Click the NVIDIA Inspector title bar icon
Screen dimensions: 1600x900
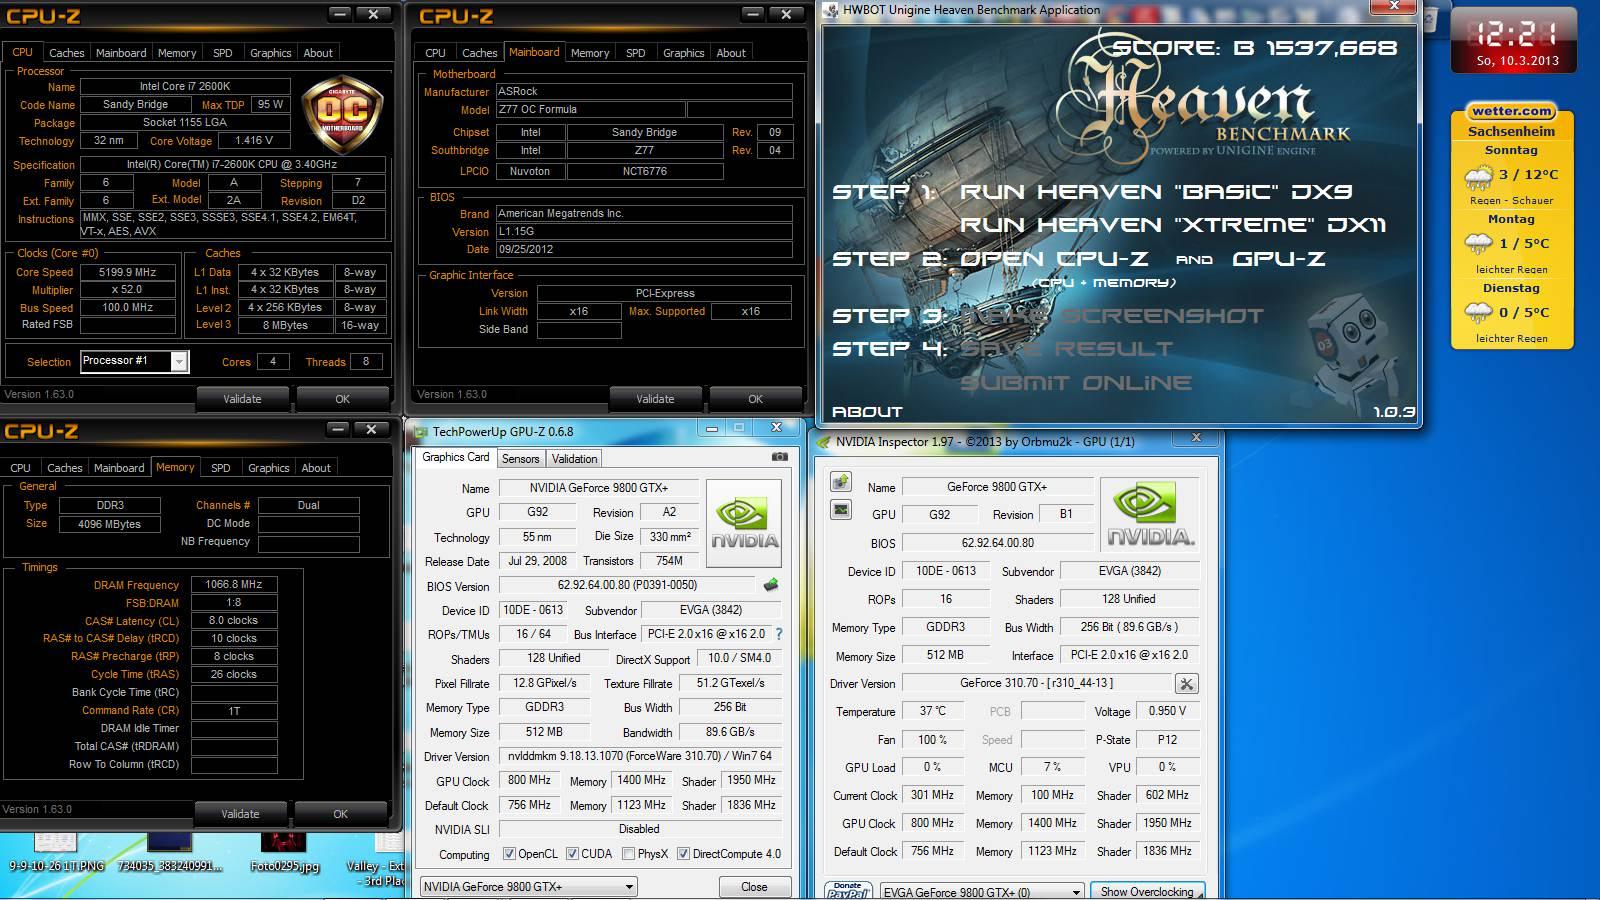pos(824,441)
